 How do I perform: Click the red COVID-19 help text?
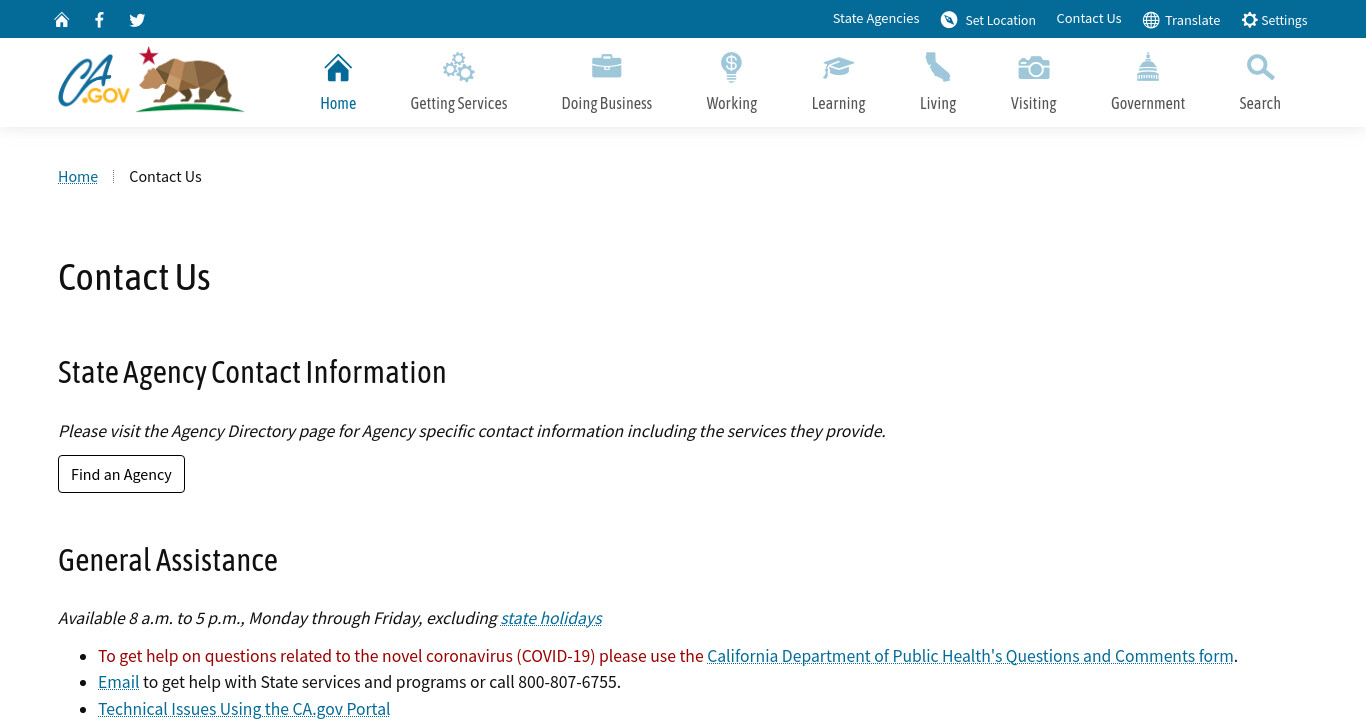pyautogui.click(x=401, y=656)
